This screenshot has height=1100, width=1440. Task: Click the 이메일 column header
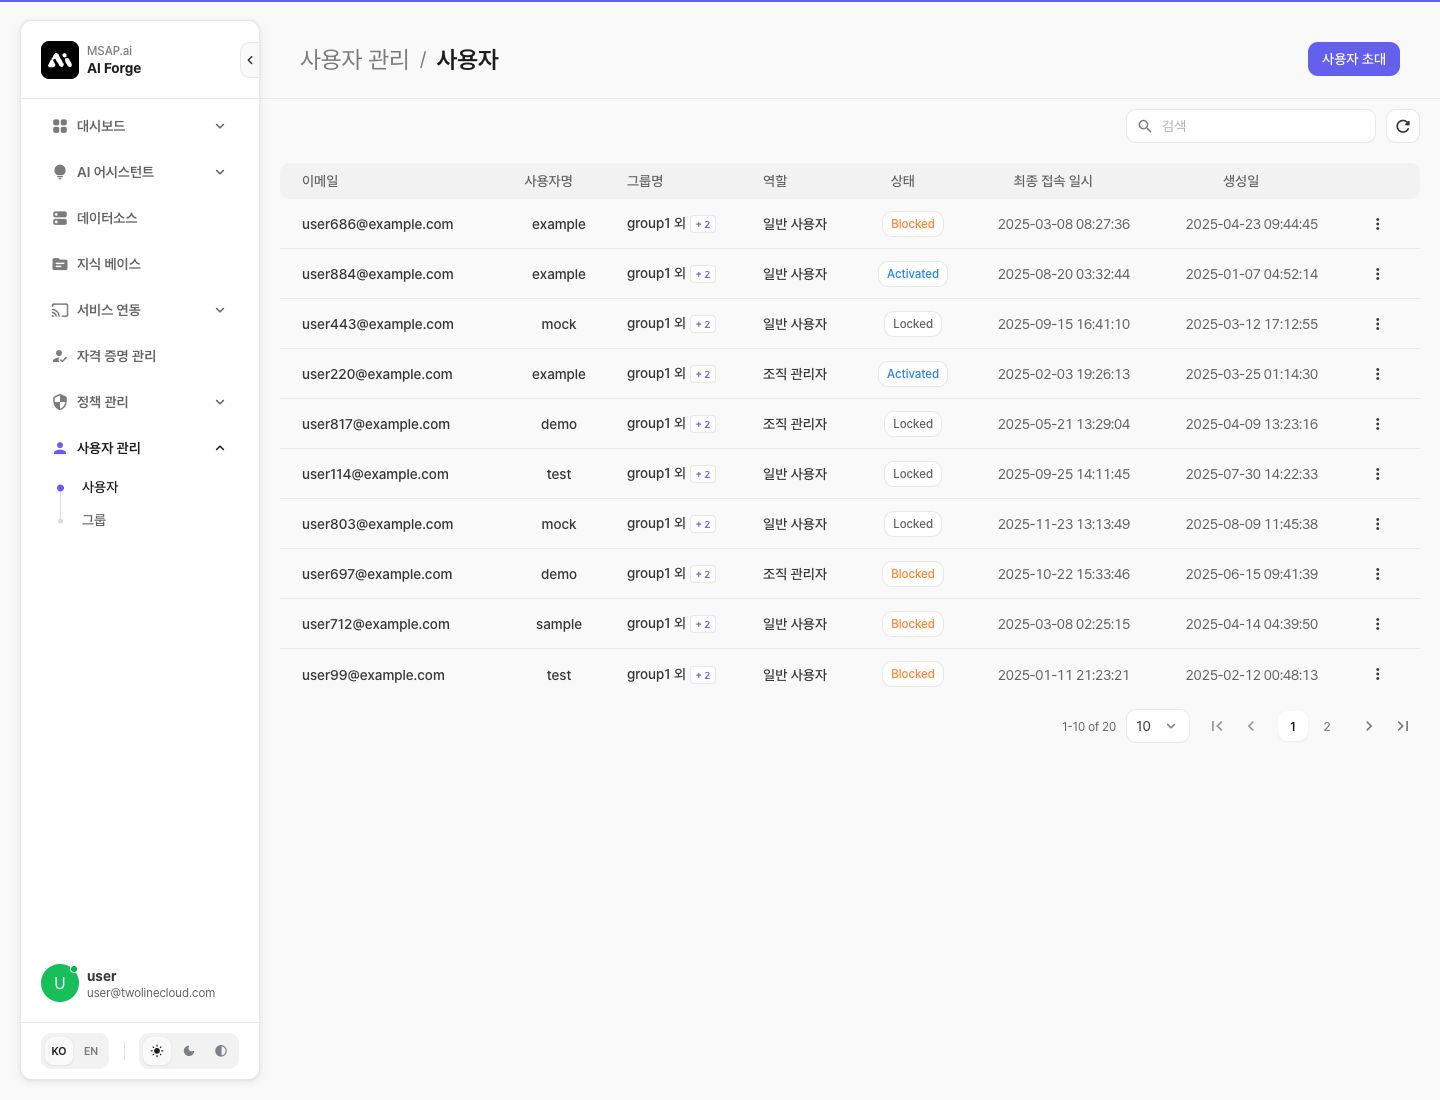point(320,181)
